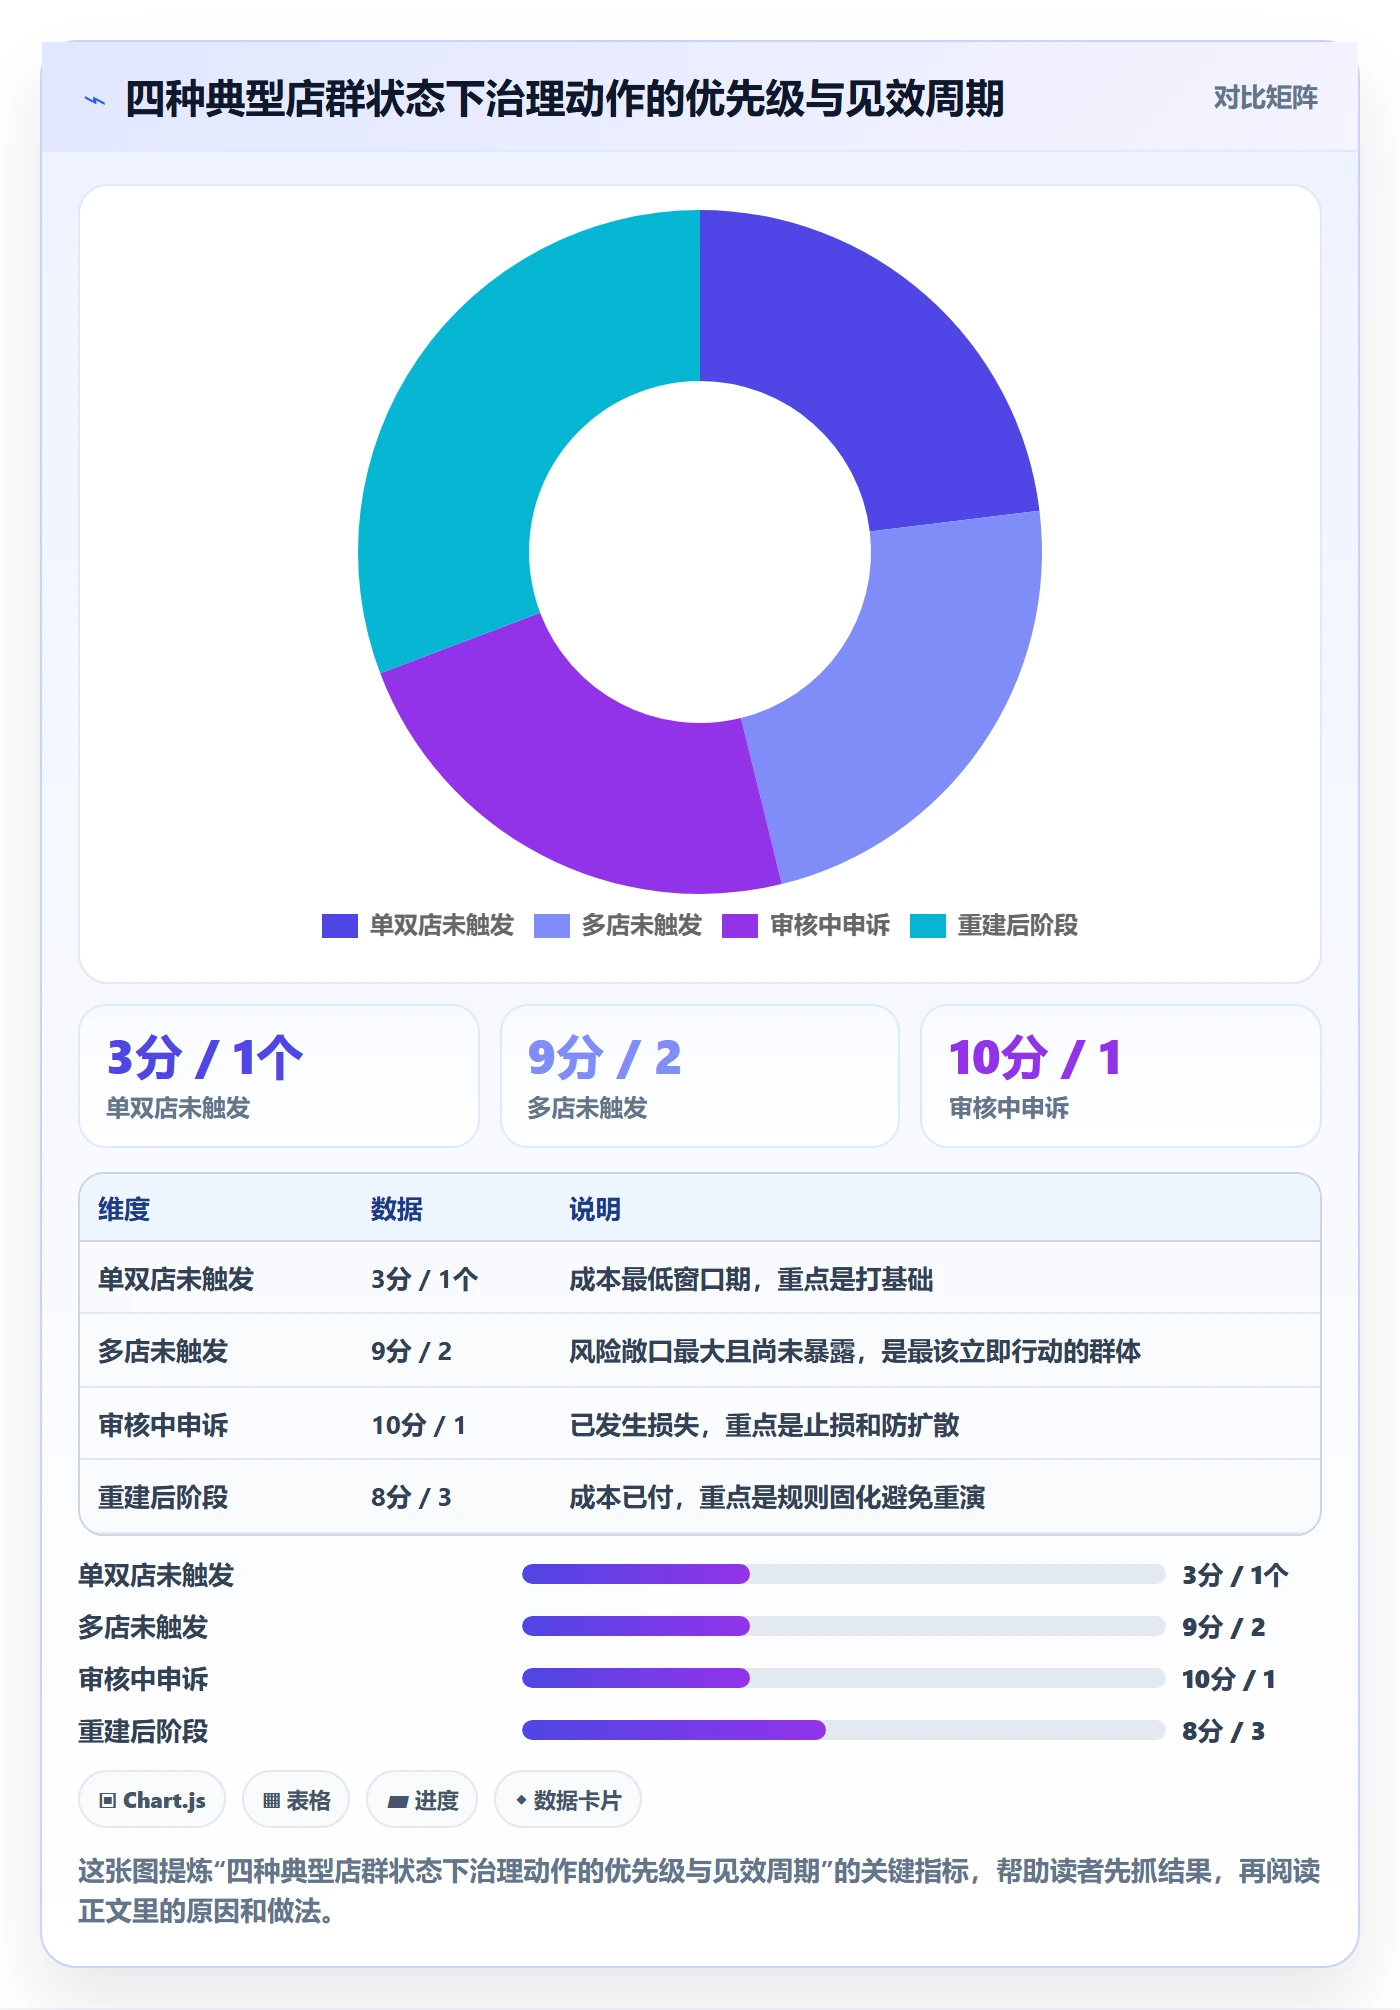Screen dimensions: 1400x2010
Task: Click the 表格 chip's grid icon
Action: point(271,1801)
